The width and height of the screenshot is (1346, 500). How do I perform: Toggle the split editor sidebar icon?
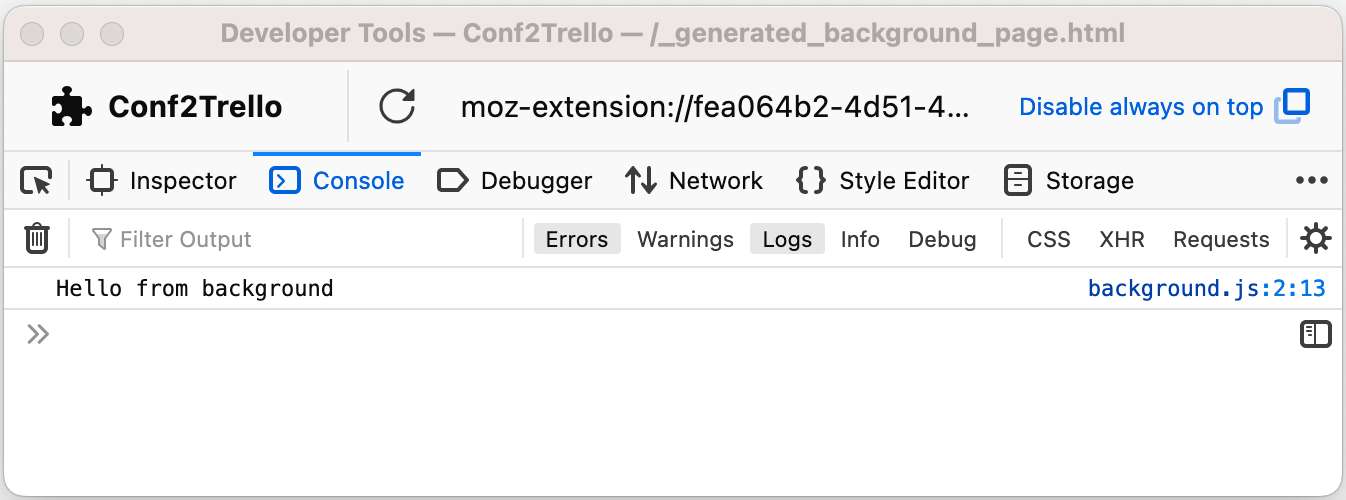tap(1315, 334)
